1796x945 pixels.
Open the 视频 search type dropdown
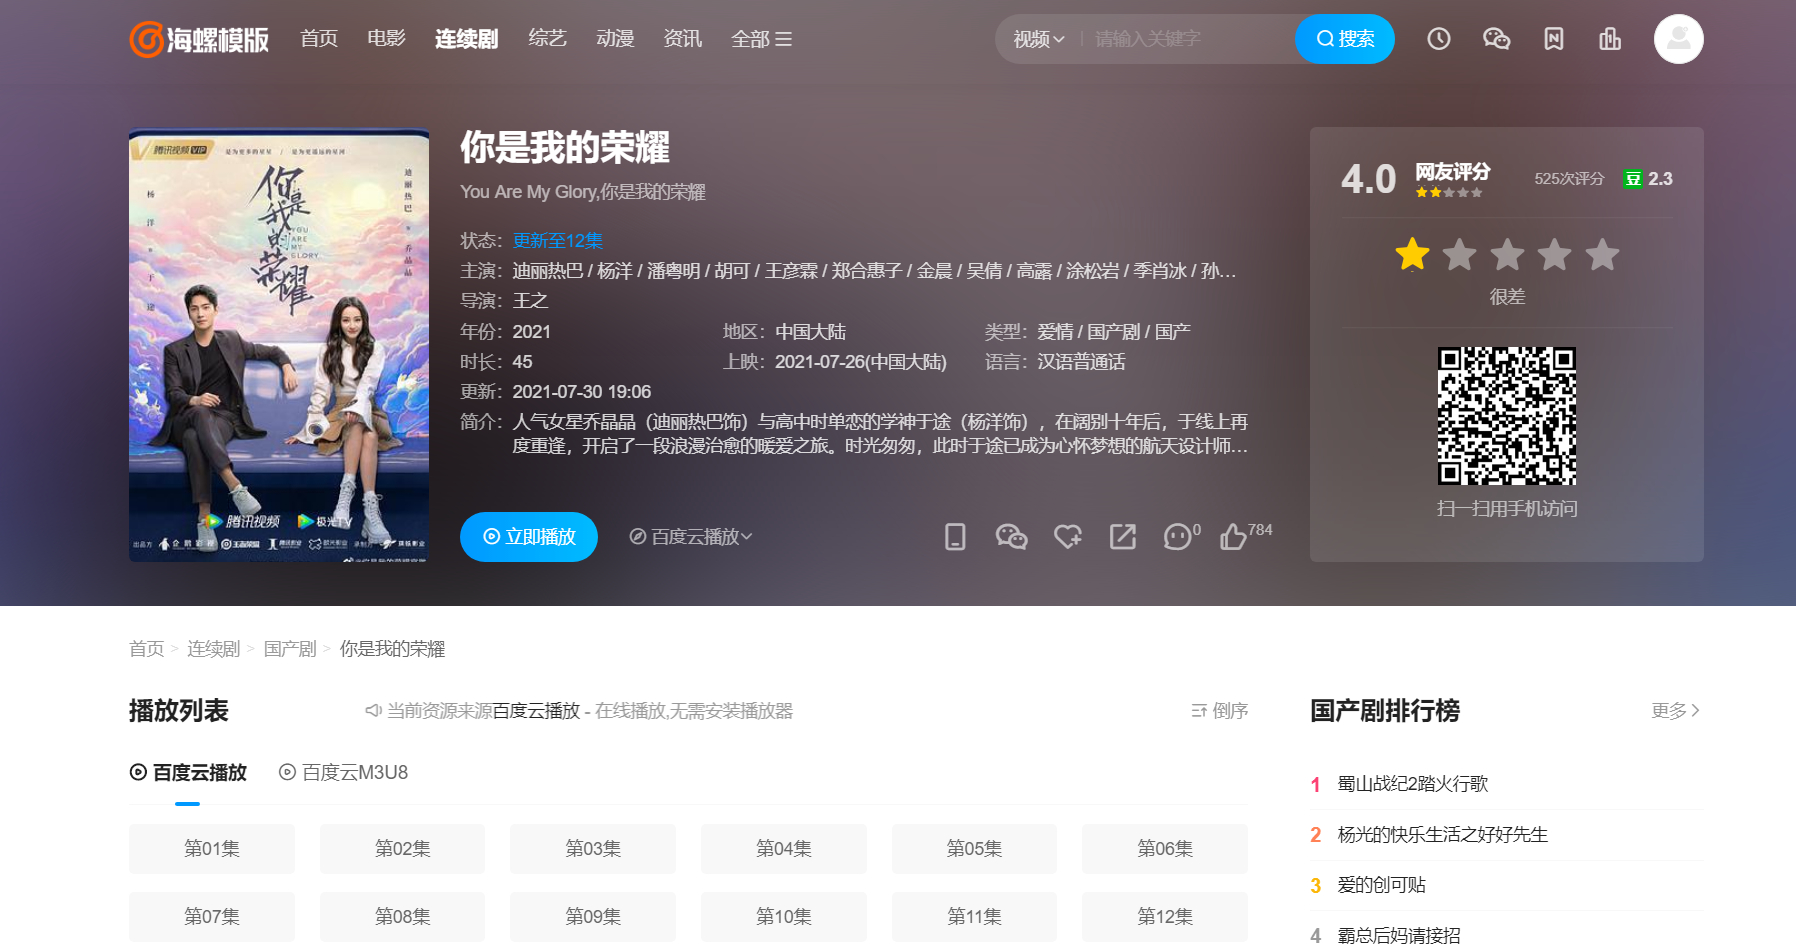point(1039,39)
